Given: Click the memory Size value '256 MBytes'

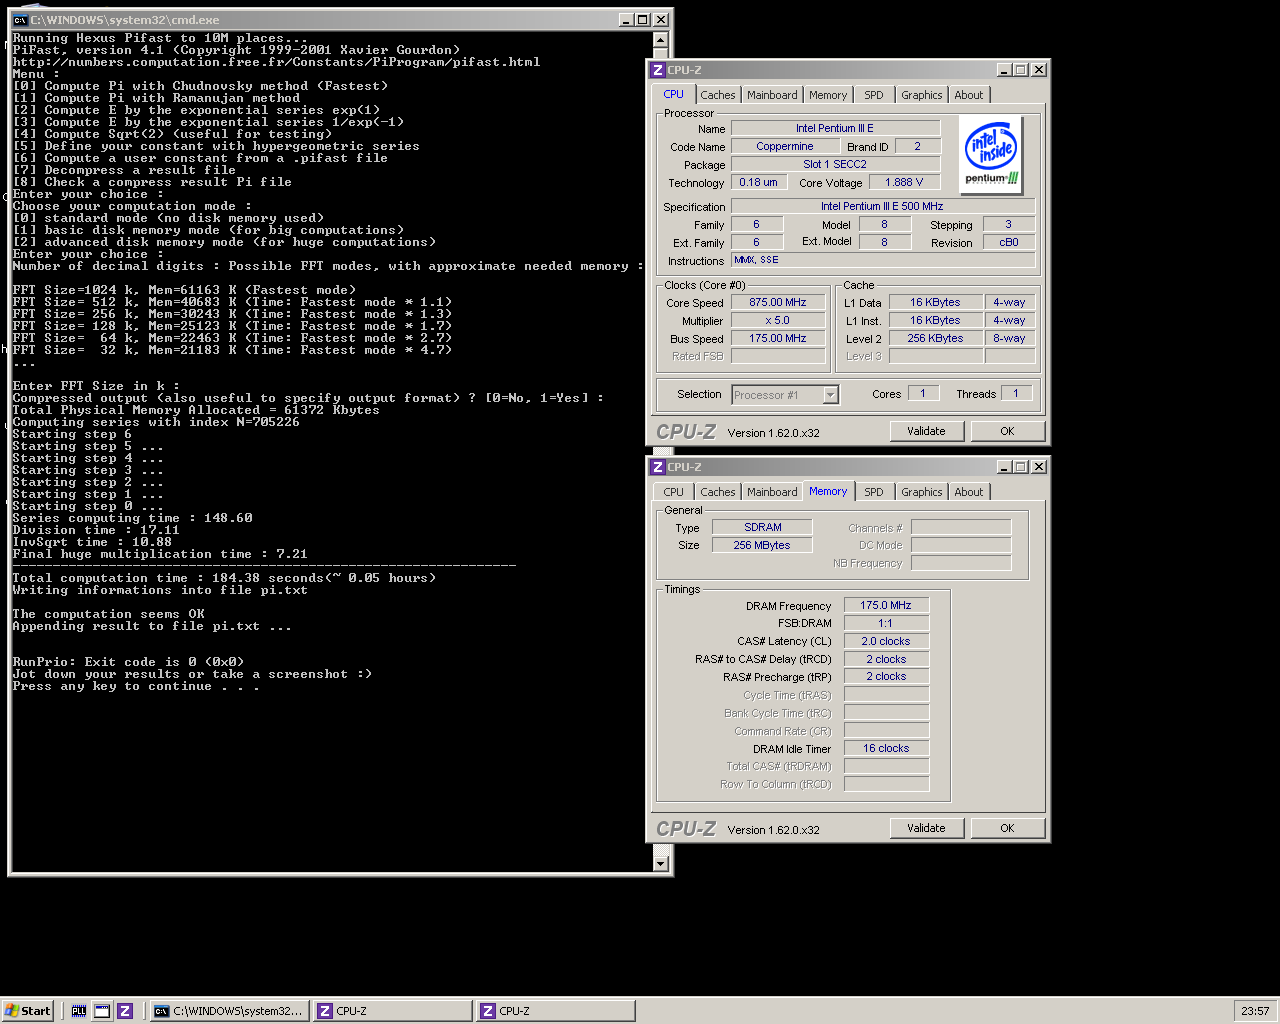Looking at the screenshot, I should tap(762, 545).
